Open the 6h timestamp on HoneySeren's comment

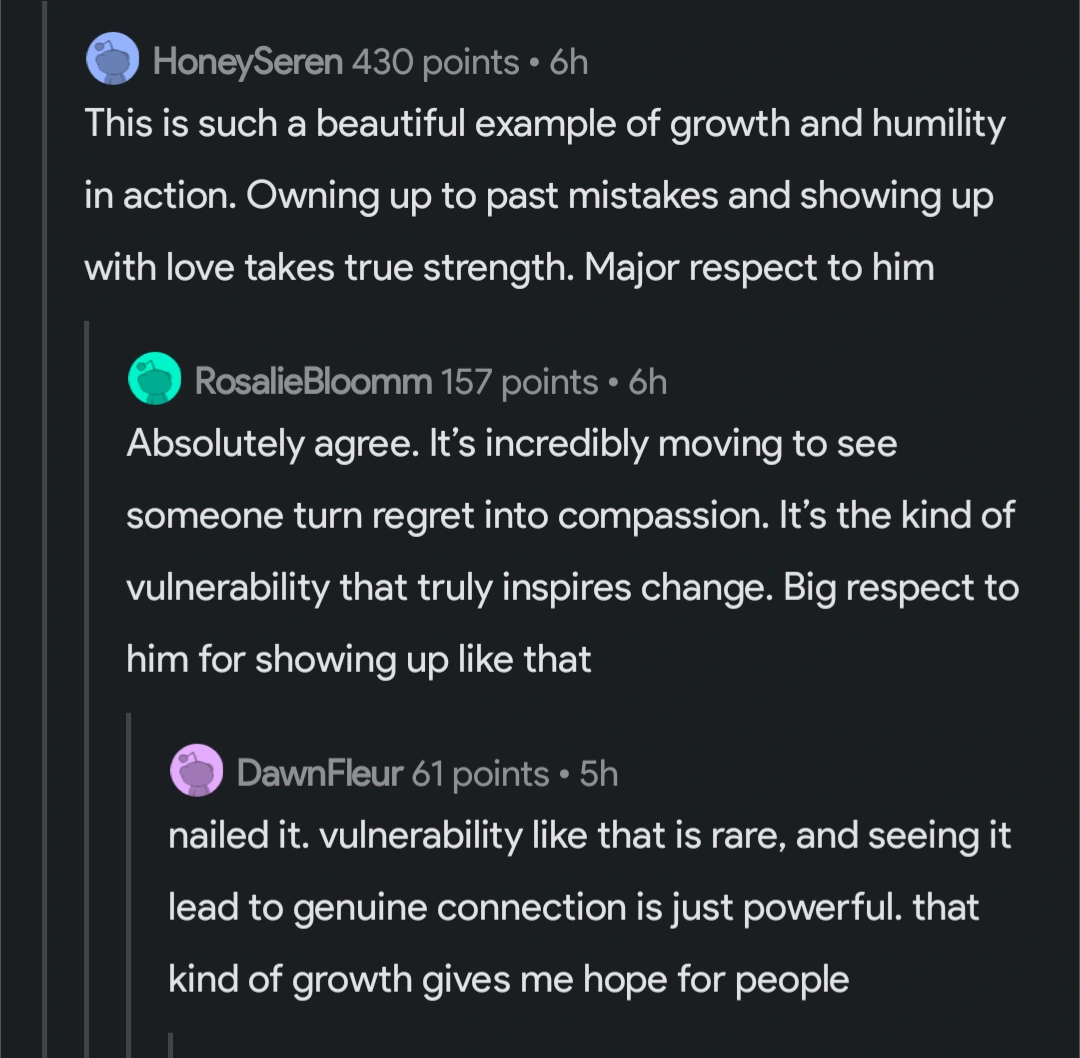coord(569,63)
